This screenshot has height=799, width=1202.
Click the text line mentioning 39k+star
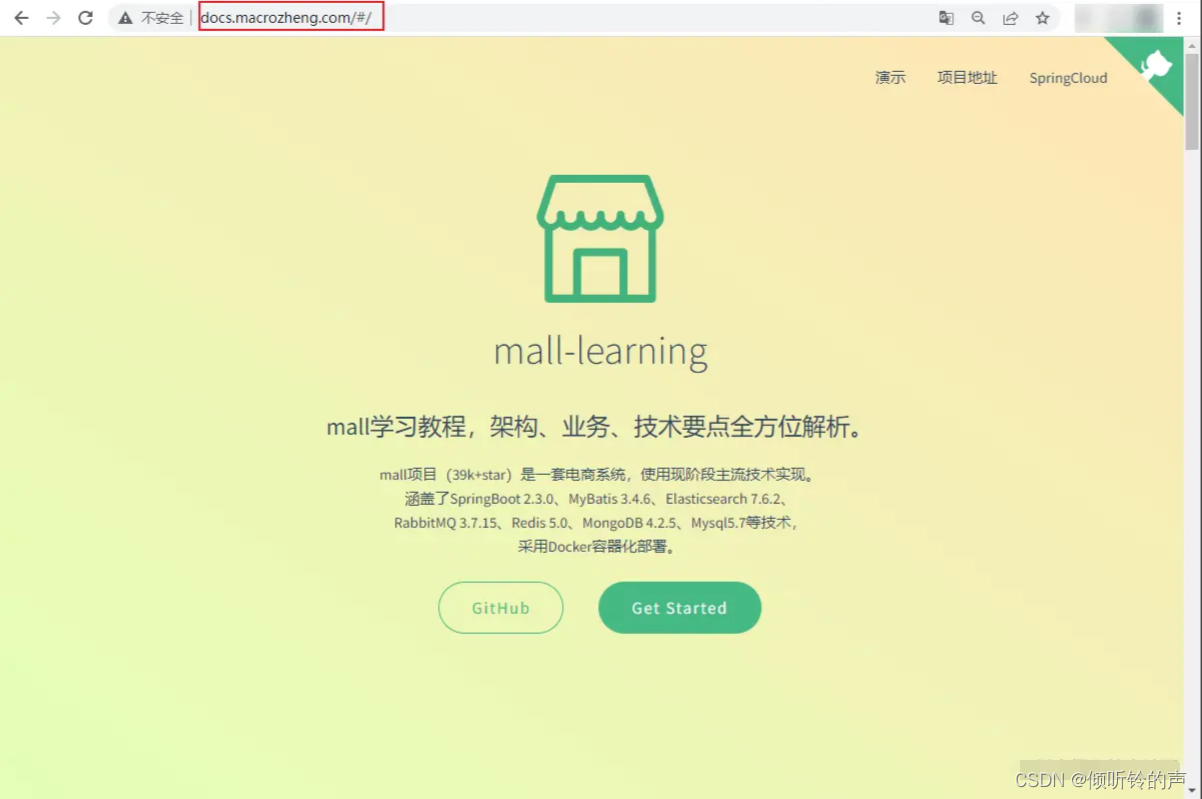(x=598, y=474)
